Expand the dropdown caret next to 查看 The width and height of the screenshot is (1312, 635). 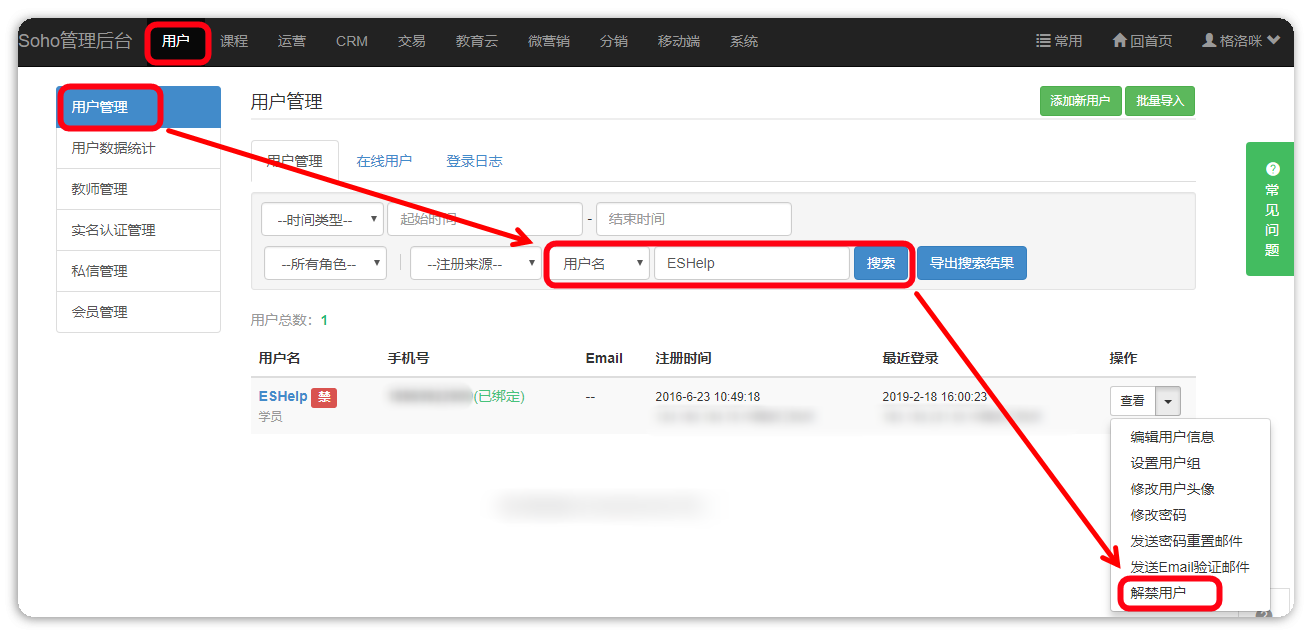coord(1169,401)
